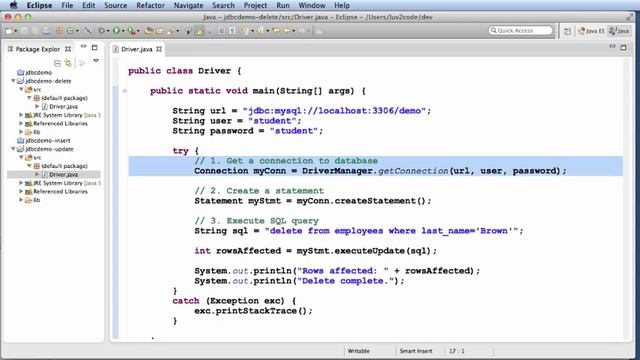Image resolution: width=640 pixels, height=360 pixels.
Task: Open the Window menu
Action: coord(311,5)
